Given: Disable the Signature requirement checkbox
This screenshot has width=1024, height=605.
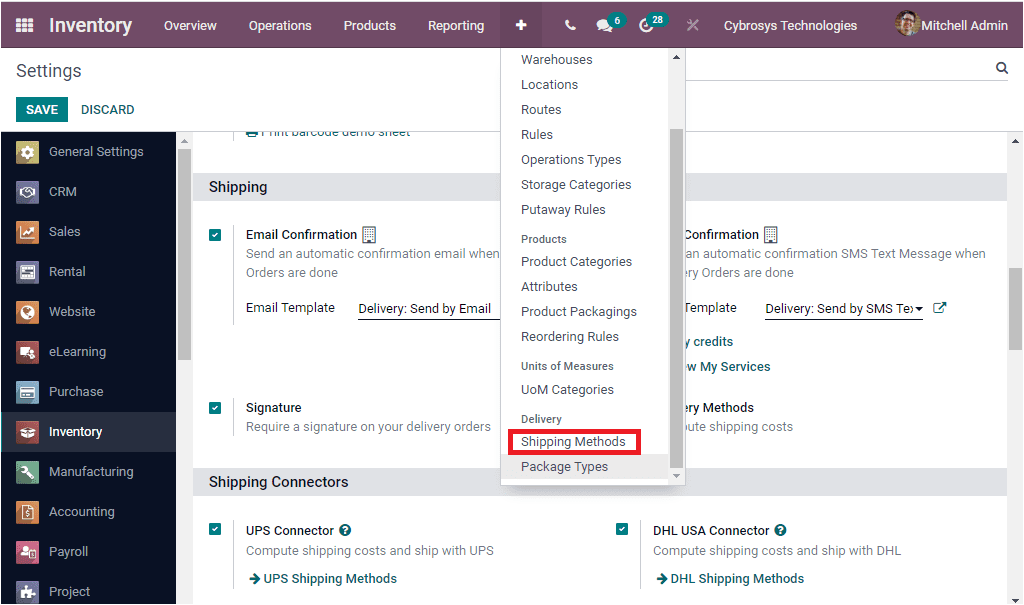Looking at the screenshot, I should coord(215,408).
